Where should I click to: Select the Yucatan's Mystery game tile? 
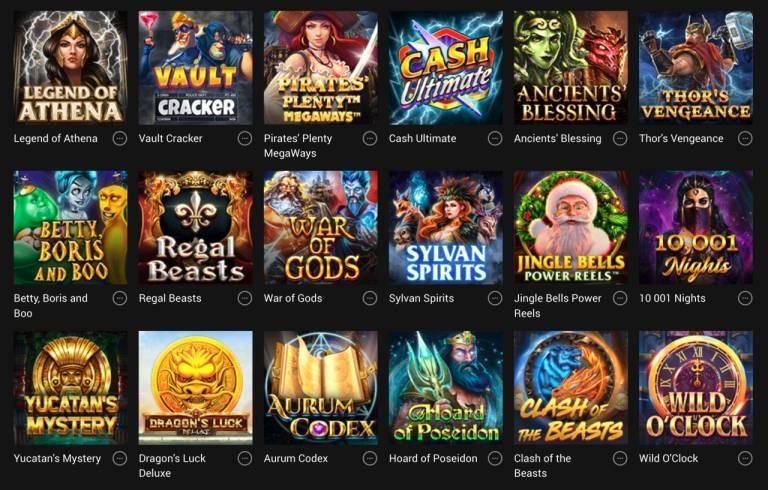click(71, 388)
